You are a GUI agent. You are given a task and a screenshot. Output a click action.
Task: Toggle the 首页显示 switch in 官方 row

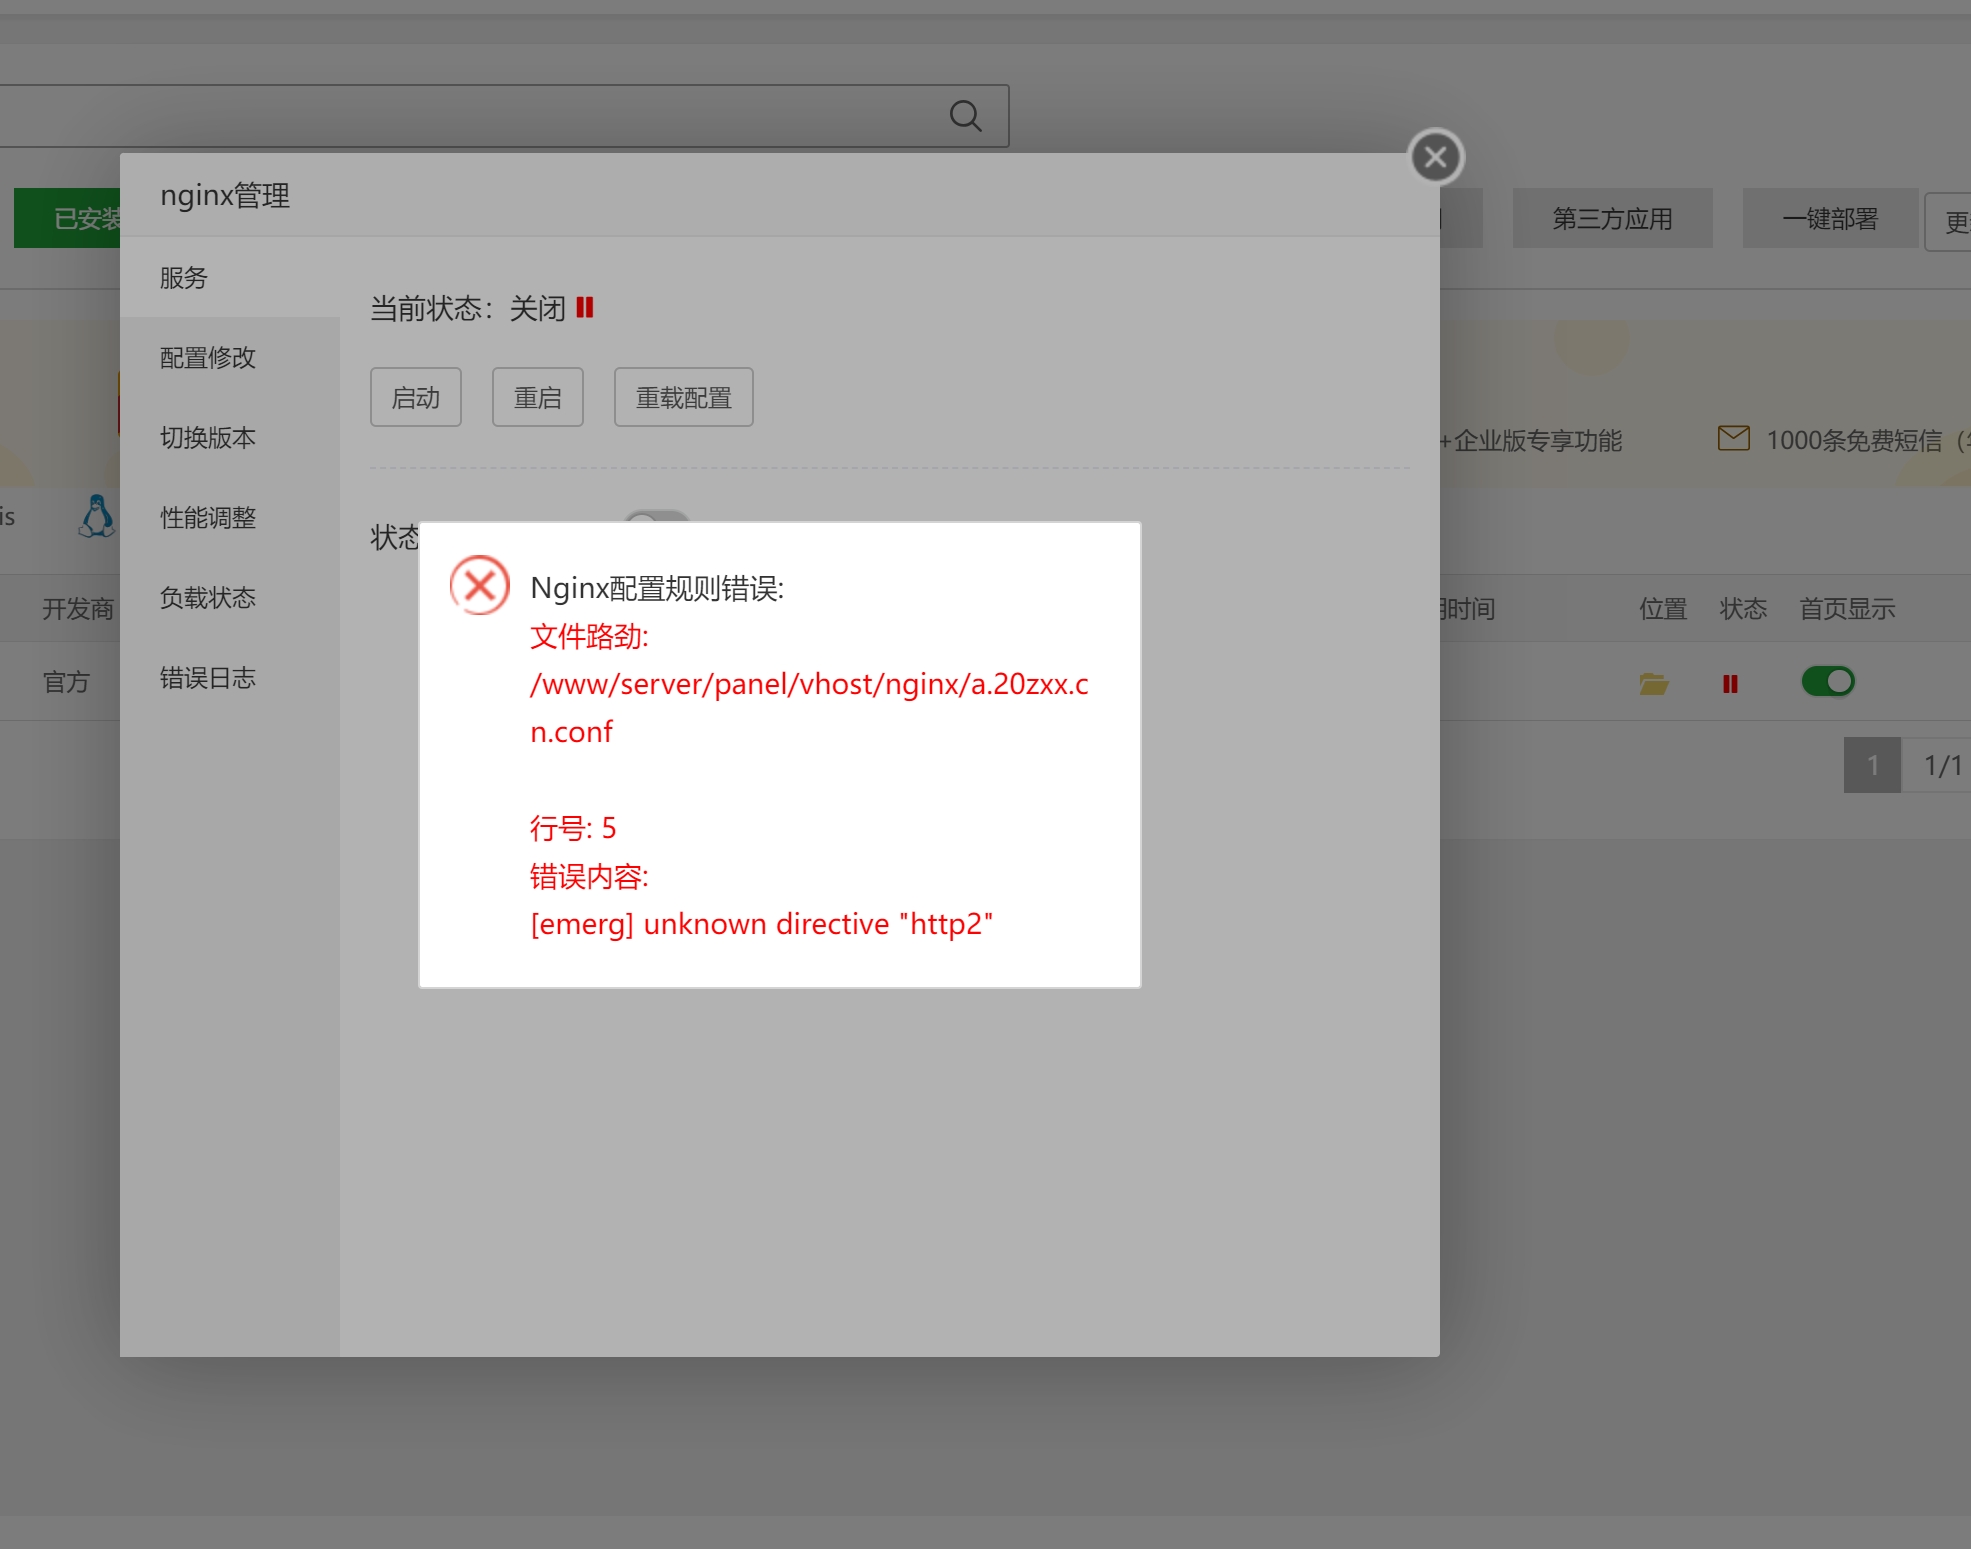pos(1828,682)
